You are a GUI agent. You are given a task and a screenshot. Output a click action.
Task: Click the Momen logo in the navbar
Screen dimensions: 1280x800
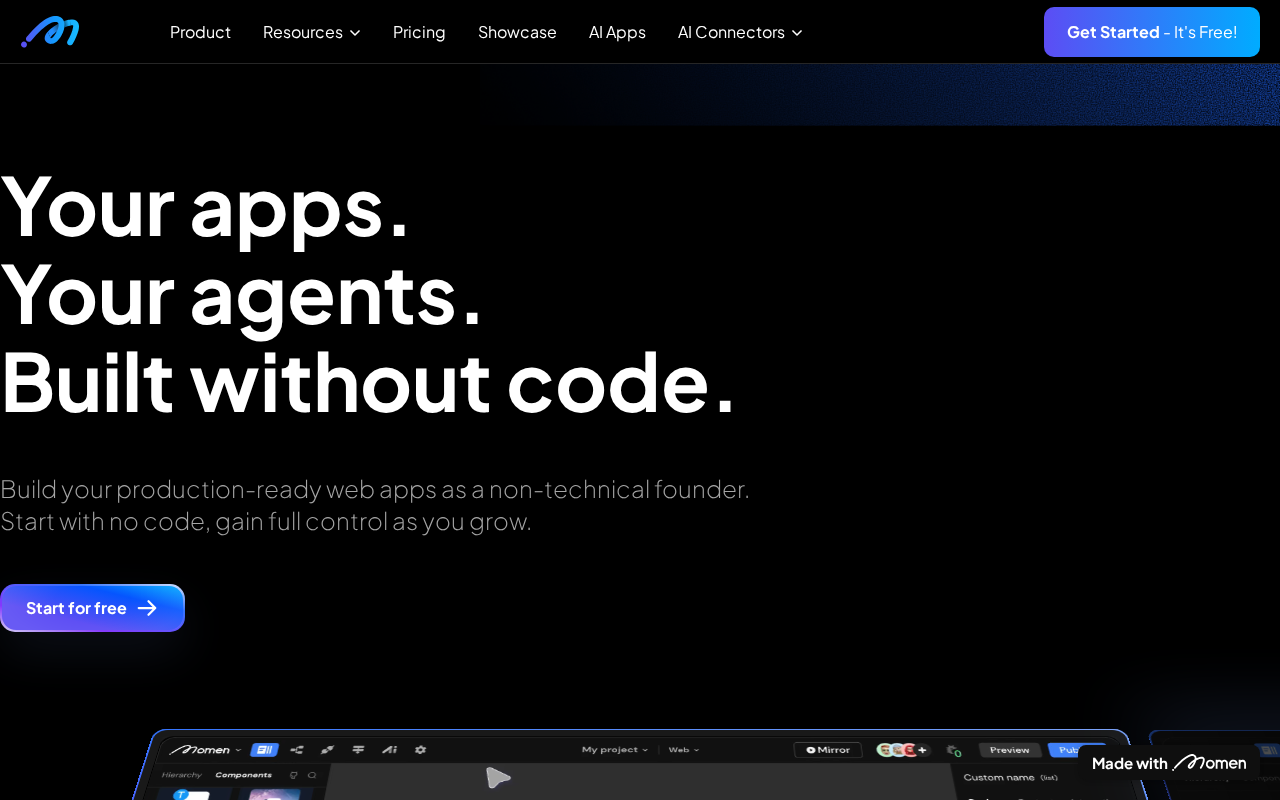click(50, 32)
